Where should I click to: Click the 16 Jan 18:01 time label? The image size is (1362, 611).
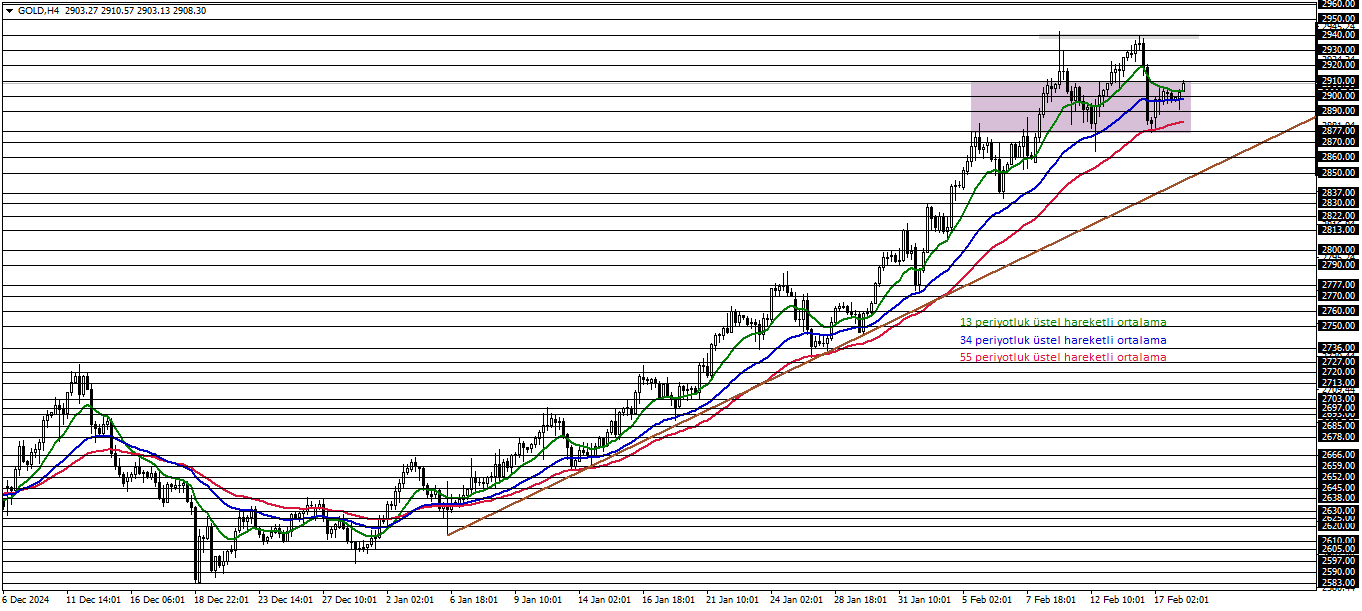click(669, 600)
